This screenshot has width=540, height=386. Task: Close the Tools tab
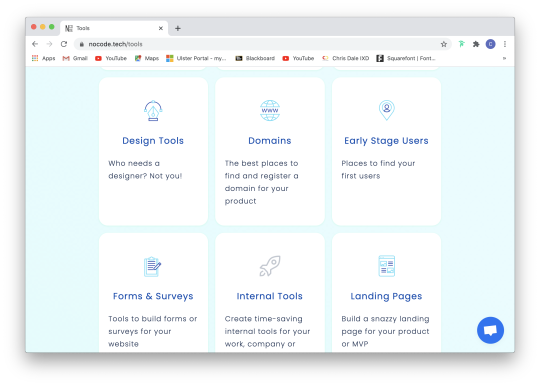(160, 28)
